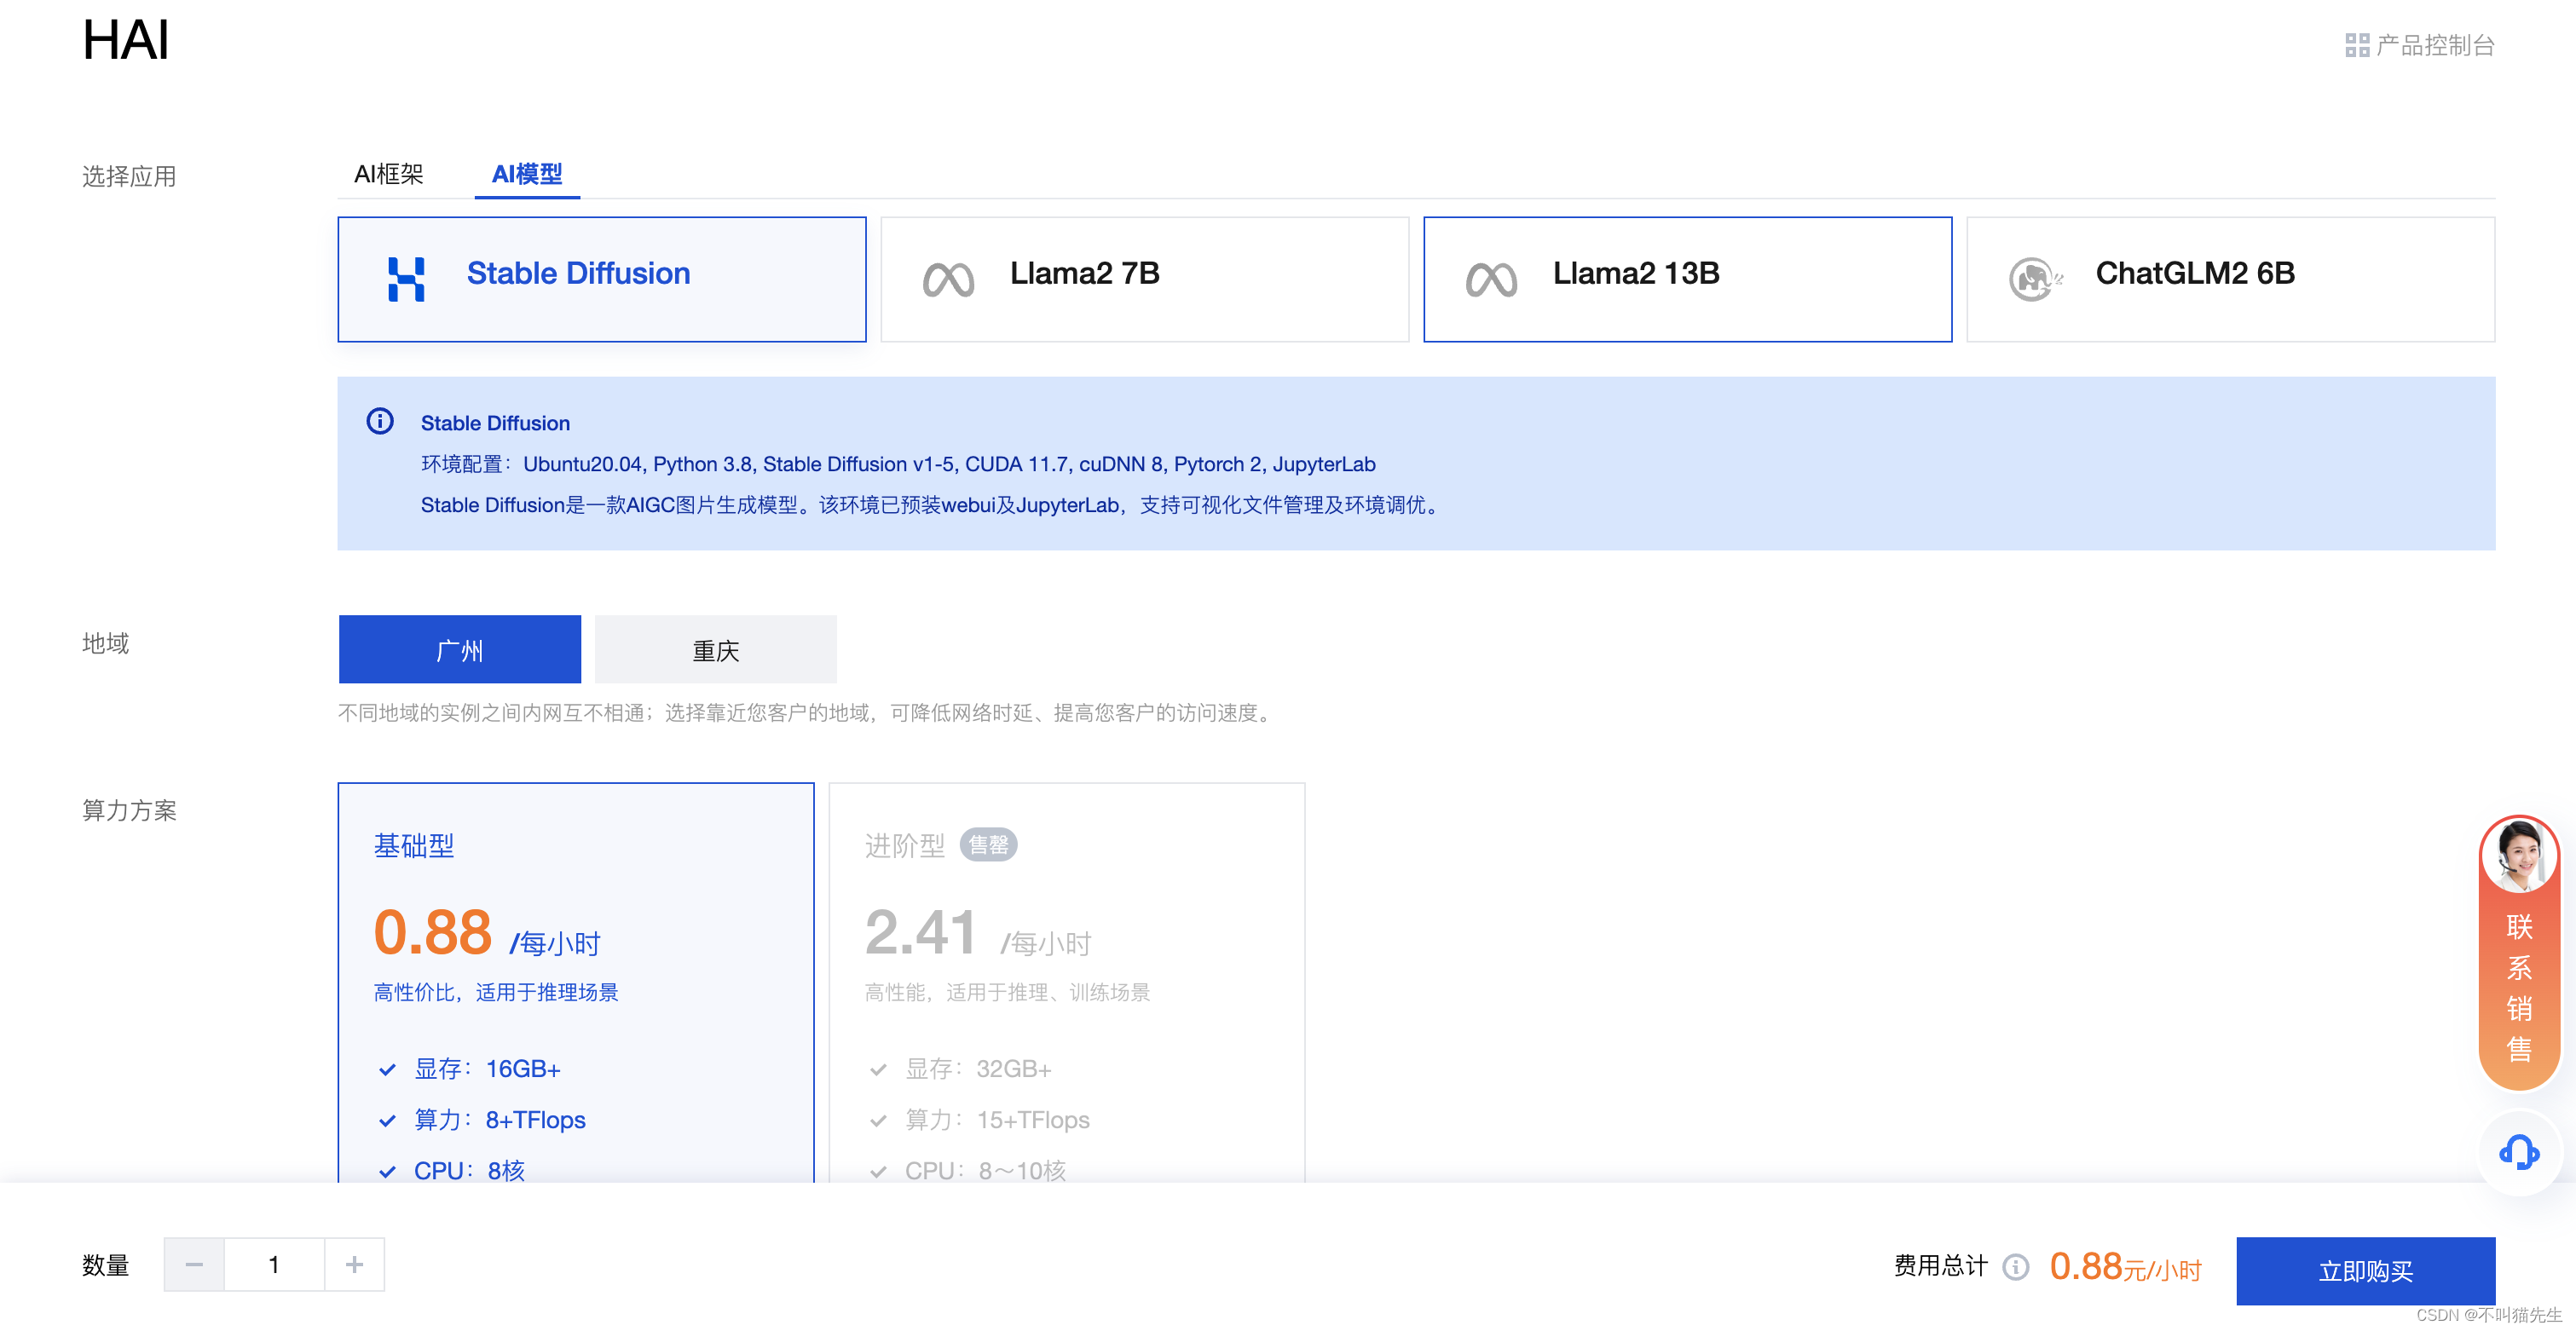The image size is (2576, 1331).
Task: Click the 数量 label
Action: (106, 1266)
